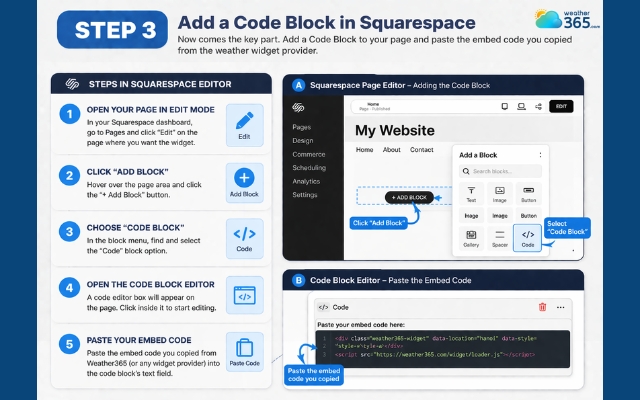Screen dimensions: 640x400
Task: Go to About in My Website navigation
Action: point(391,150)
